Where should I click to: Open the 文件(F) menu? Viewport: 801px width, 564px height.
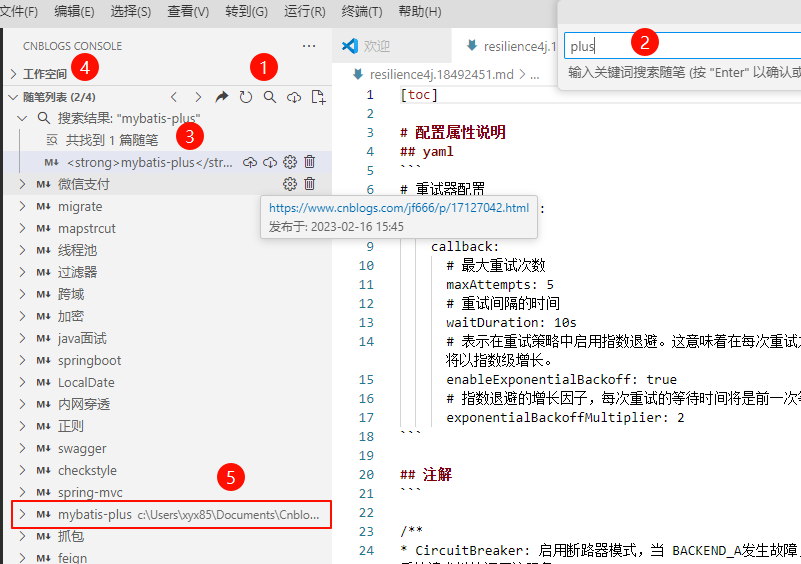coord(19,11)
